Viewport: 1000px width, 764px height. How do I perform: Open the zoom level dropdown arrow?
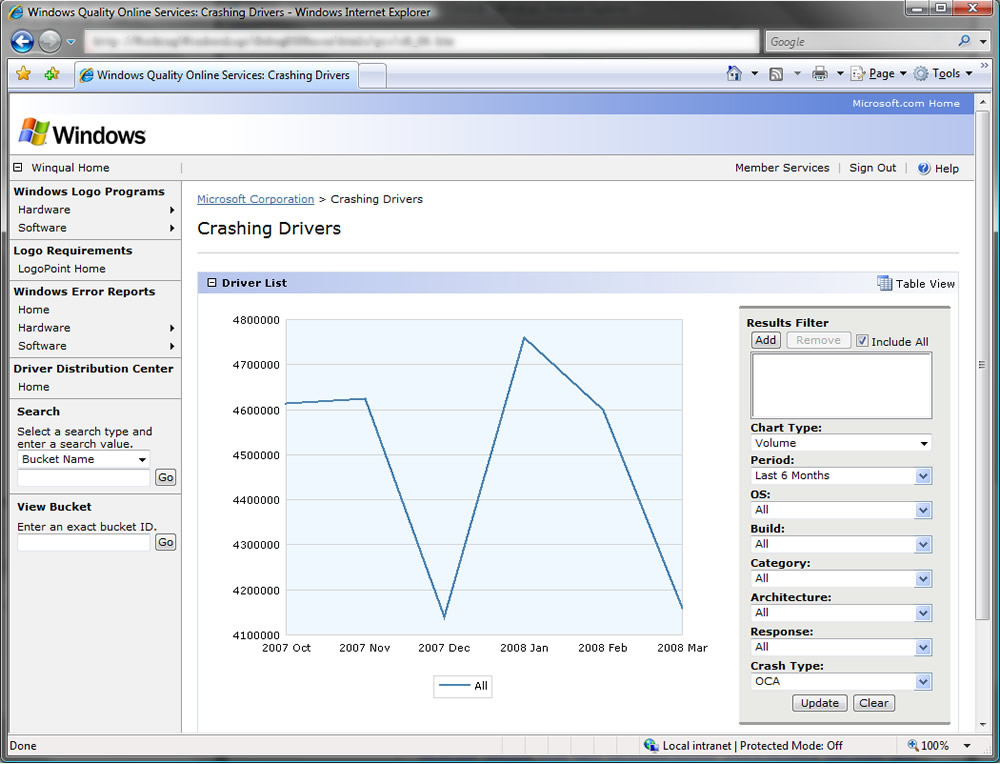[967, 746]
